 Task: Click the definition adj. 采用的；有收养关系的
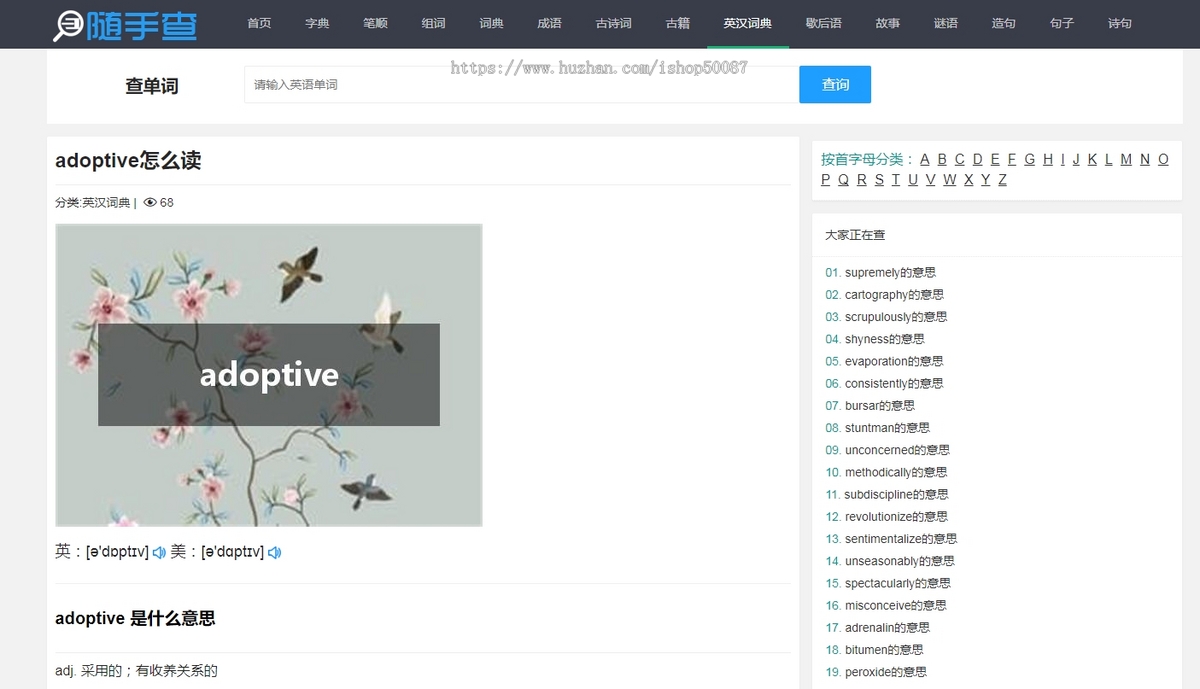[x=136, y=671]
